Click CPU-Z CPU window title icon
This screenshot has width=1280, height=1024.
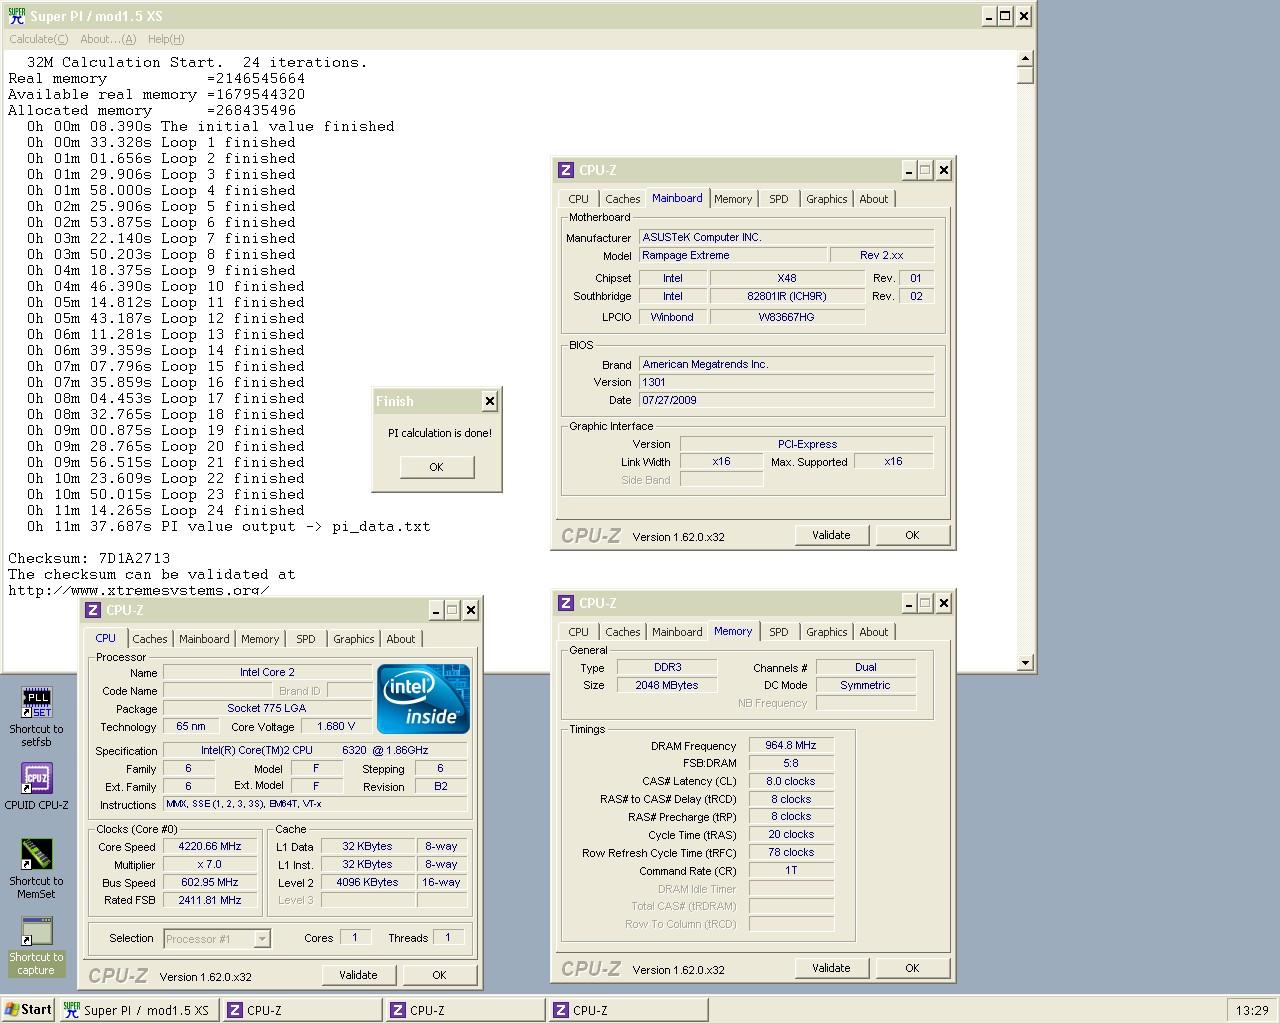coord(93,610)
